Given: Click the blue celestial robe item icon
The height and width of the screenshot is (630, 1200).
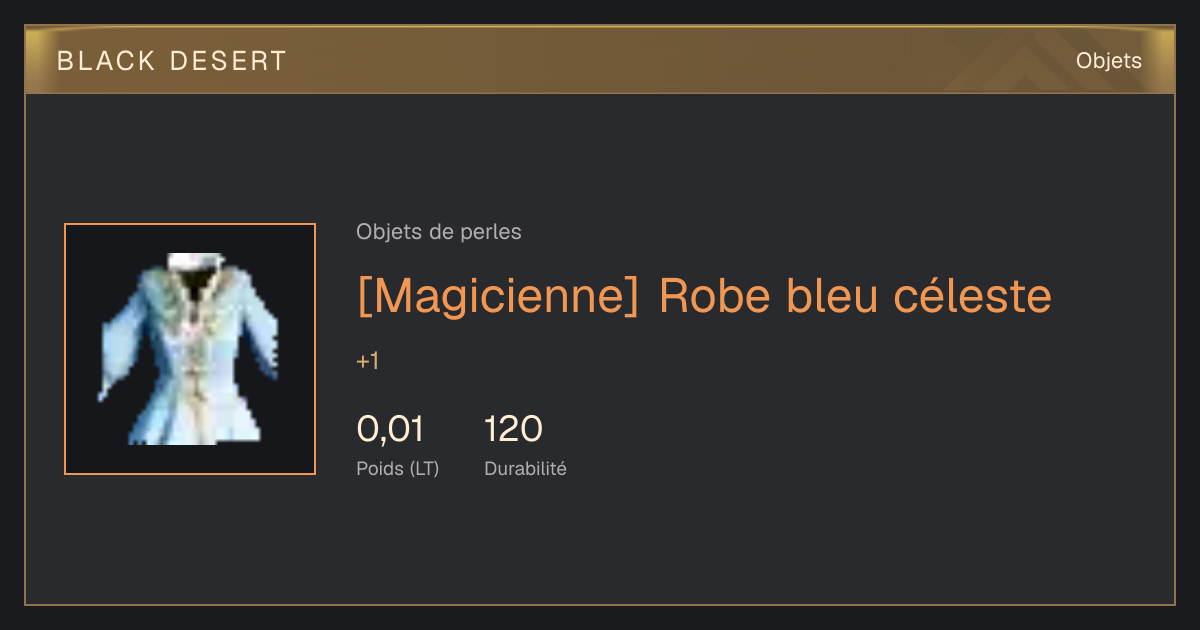Looking at the screenshot, I should pos(190,349).
